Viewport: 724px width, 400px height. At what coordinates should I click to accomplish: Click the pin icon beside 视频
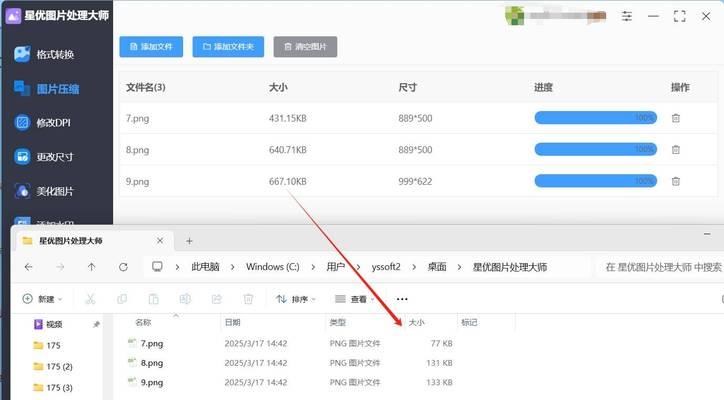click(x=96, y=325)
